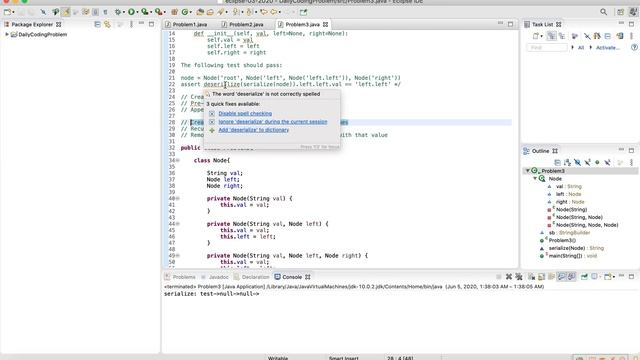Switch to the Java perspective icon

633,12
